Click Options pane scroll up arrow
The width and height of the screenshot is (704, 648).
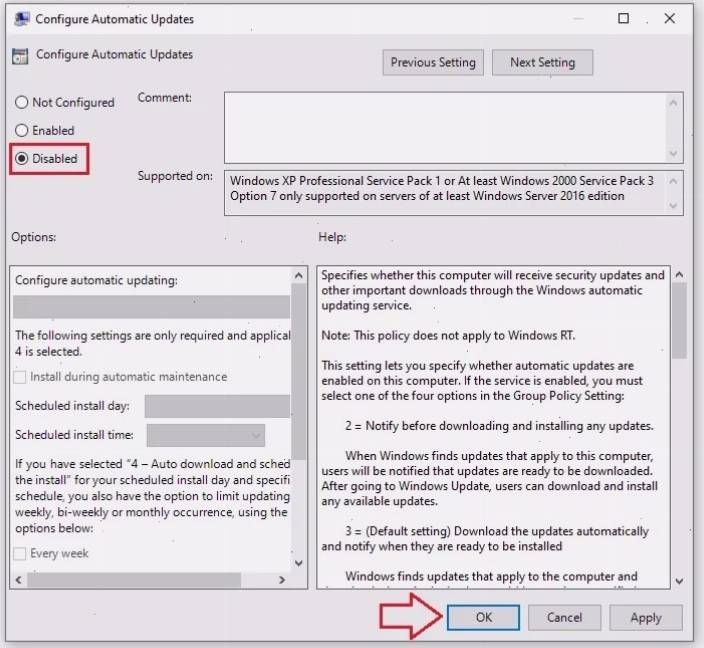tap(299, 275)
